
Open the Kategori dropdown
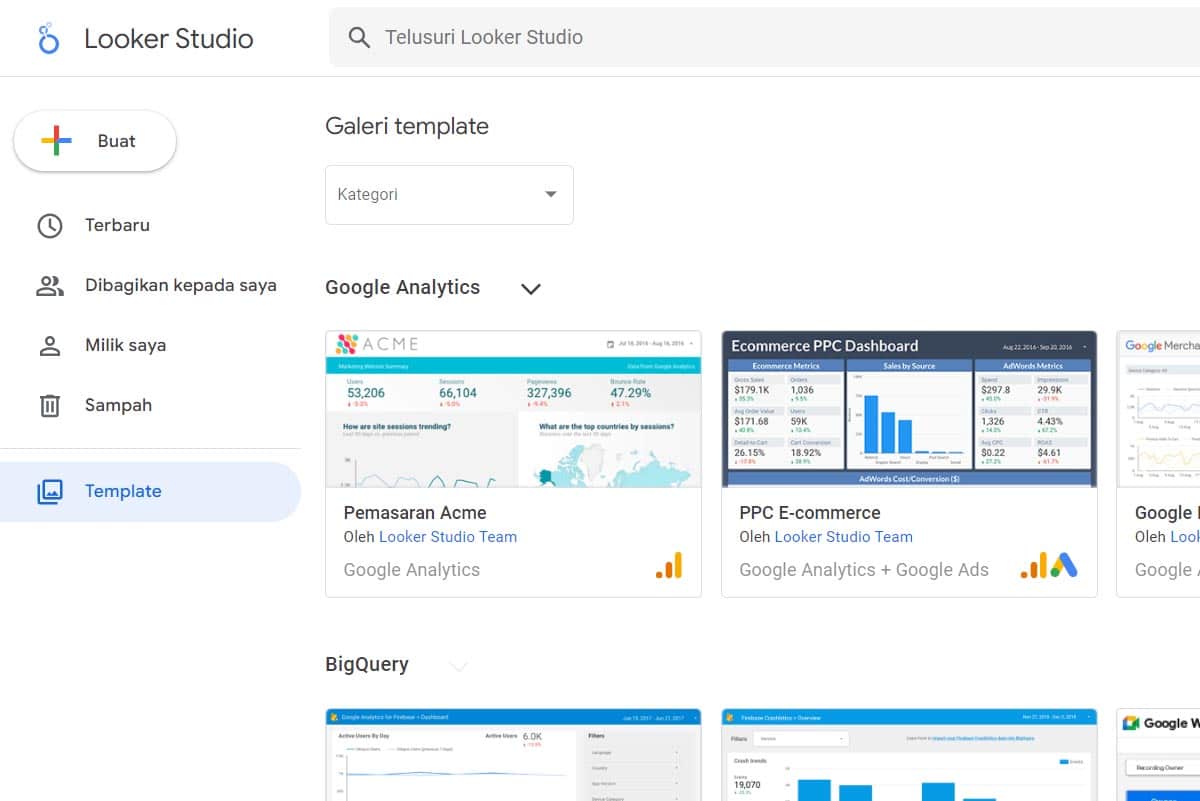tap(449, 194)
